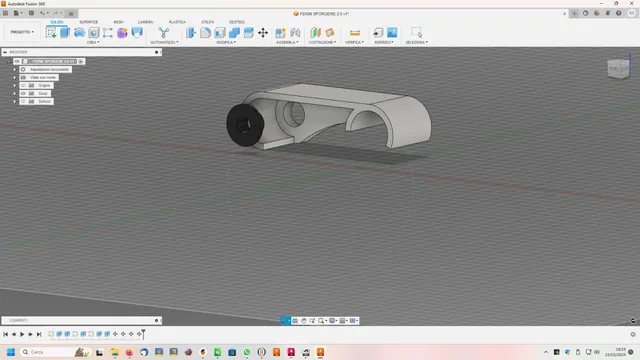Expand the Origine folder
This screenshot has width=640, height=360.
pos(15,85)
